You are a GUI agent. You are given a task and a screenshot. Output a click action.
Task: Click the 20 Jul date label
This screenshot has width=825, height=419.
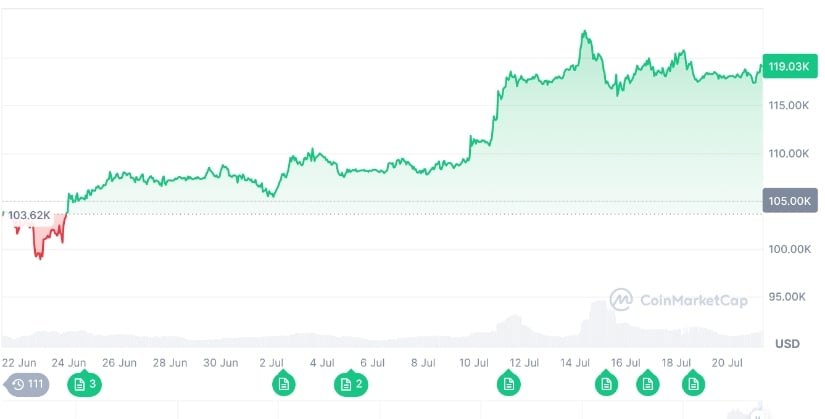tap(727, 362)
